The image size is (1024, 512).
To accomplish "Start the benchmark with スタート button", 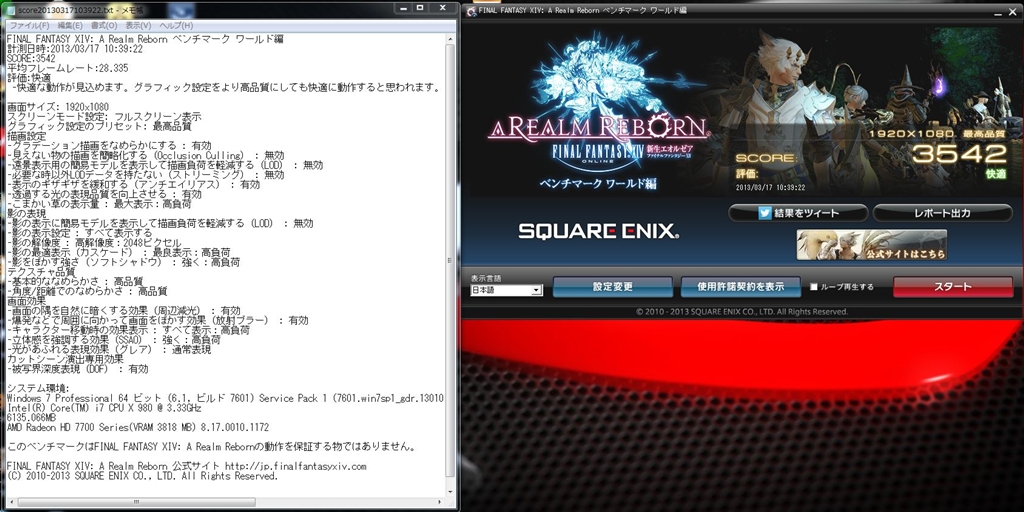I will coord(953,287).
